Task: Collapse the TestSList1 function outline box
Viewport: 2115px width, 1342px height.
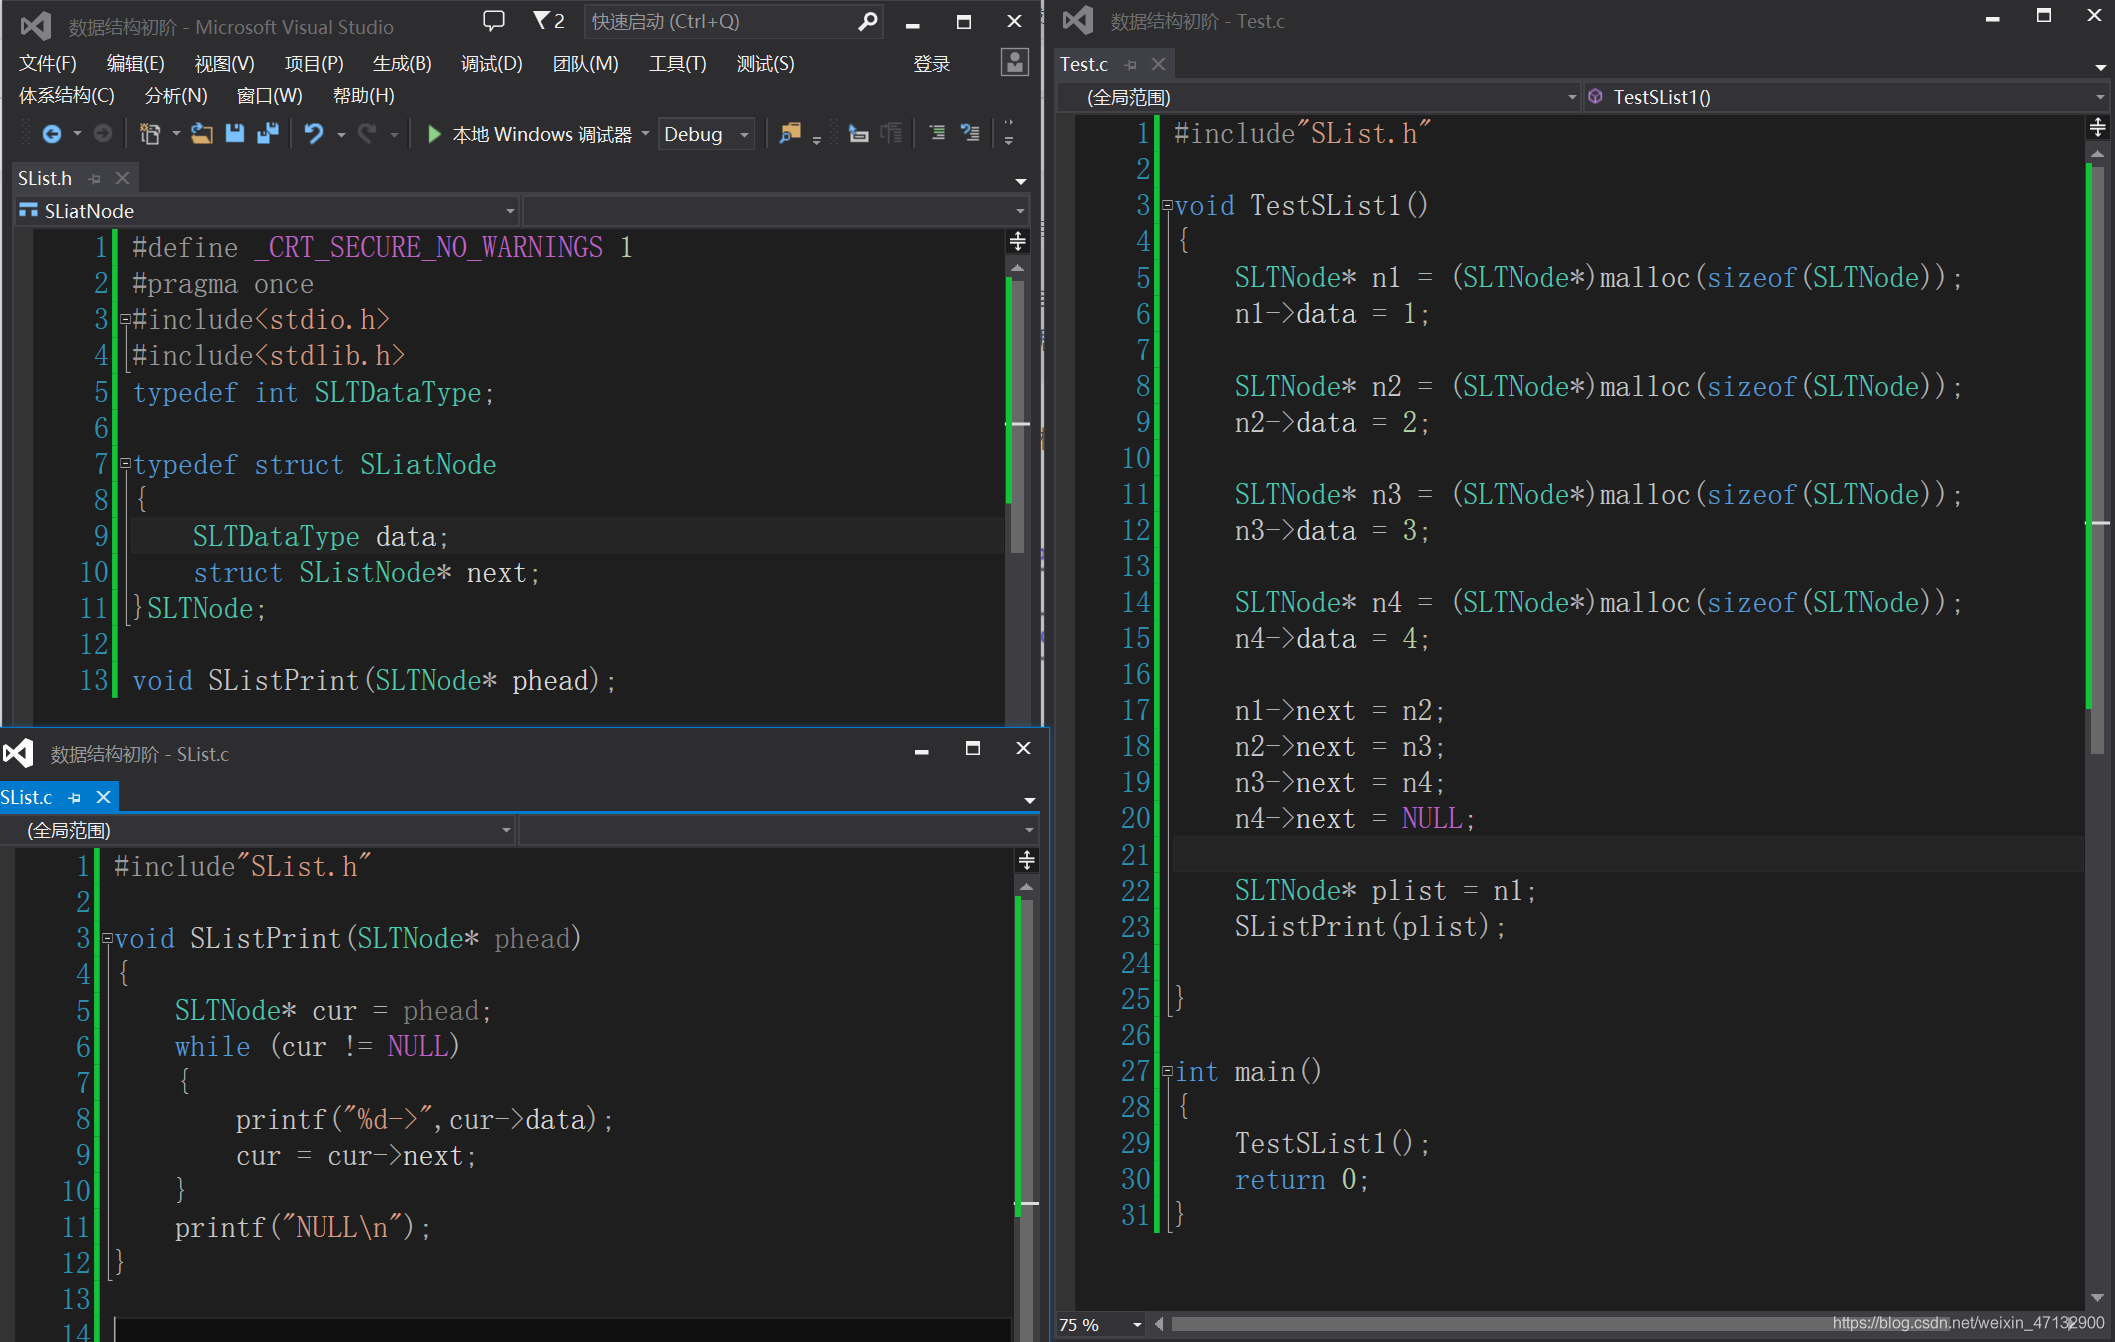Action: click(x=1167, y=206)
